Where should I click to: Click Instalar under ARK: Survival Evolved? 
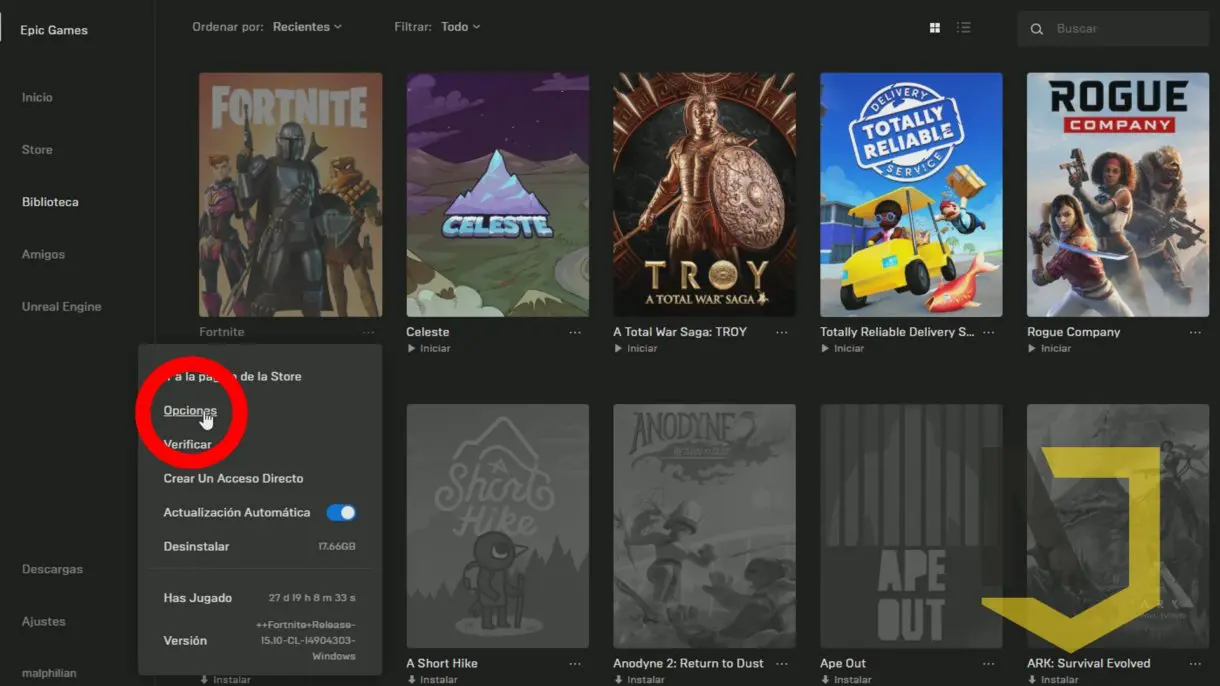coord(1059,680)
